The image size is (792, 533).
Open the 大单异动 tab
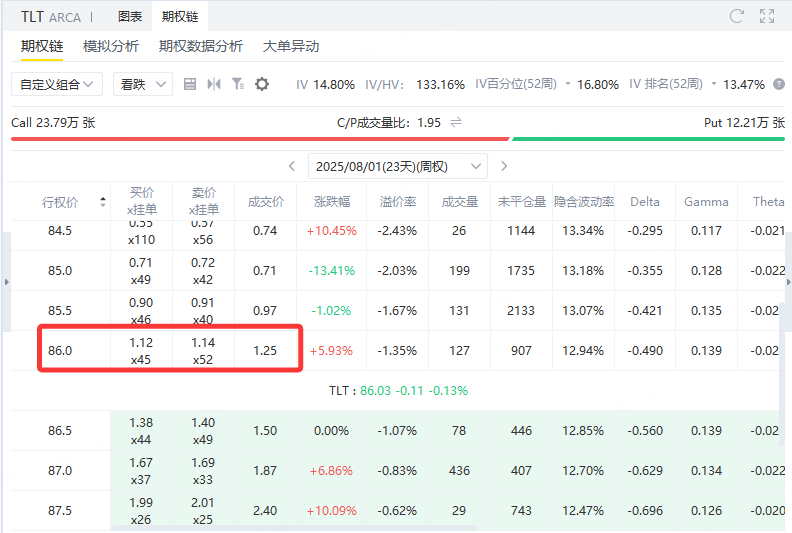(x=291, y=46)
